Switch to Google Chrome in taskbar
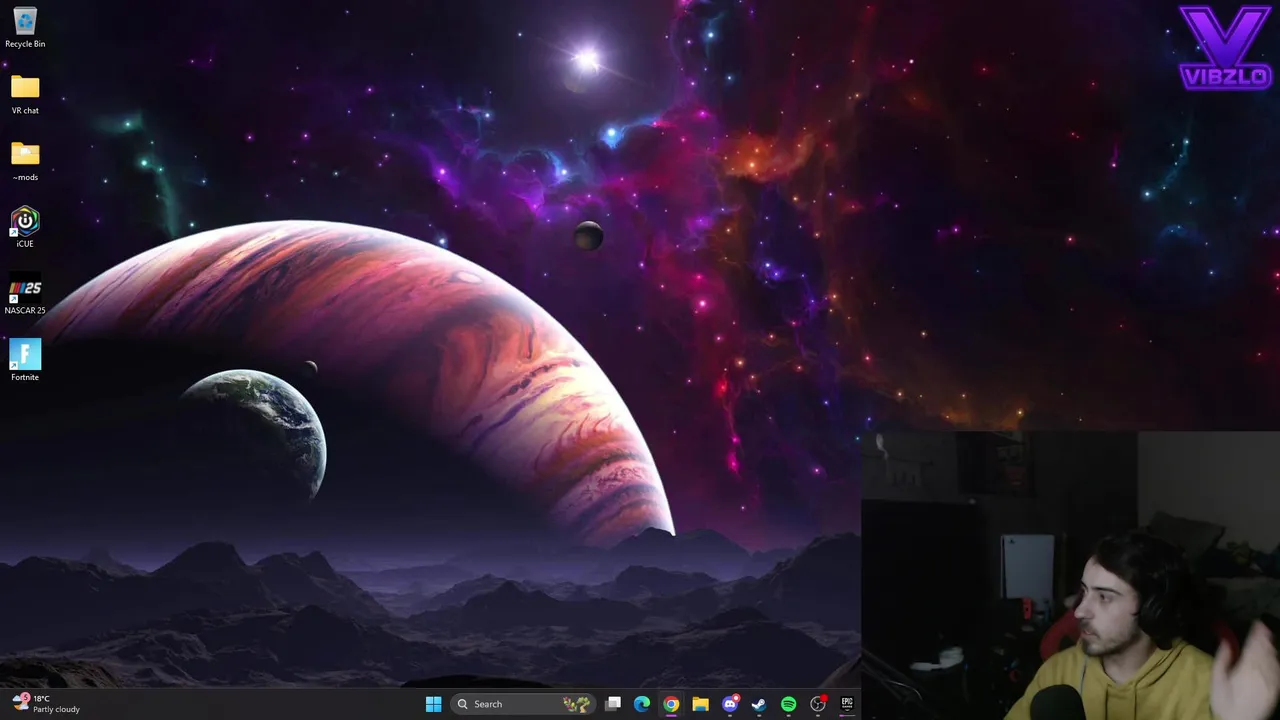 click(x=671, y=704)
